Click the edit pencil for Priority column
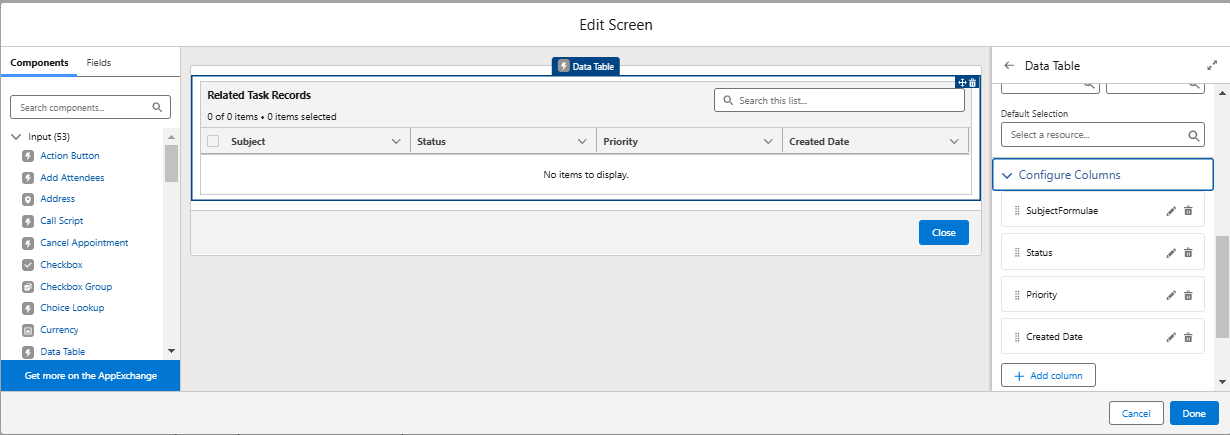The image size is (1230, 435). [x=1171, y=295]
